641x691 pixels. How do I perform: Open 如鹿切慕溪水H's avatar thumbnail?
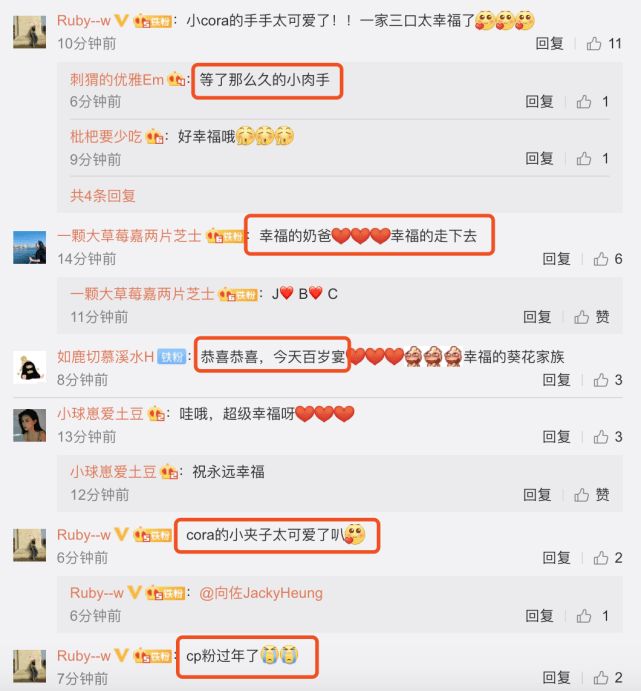pos(30,367)
